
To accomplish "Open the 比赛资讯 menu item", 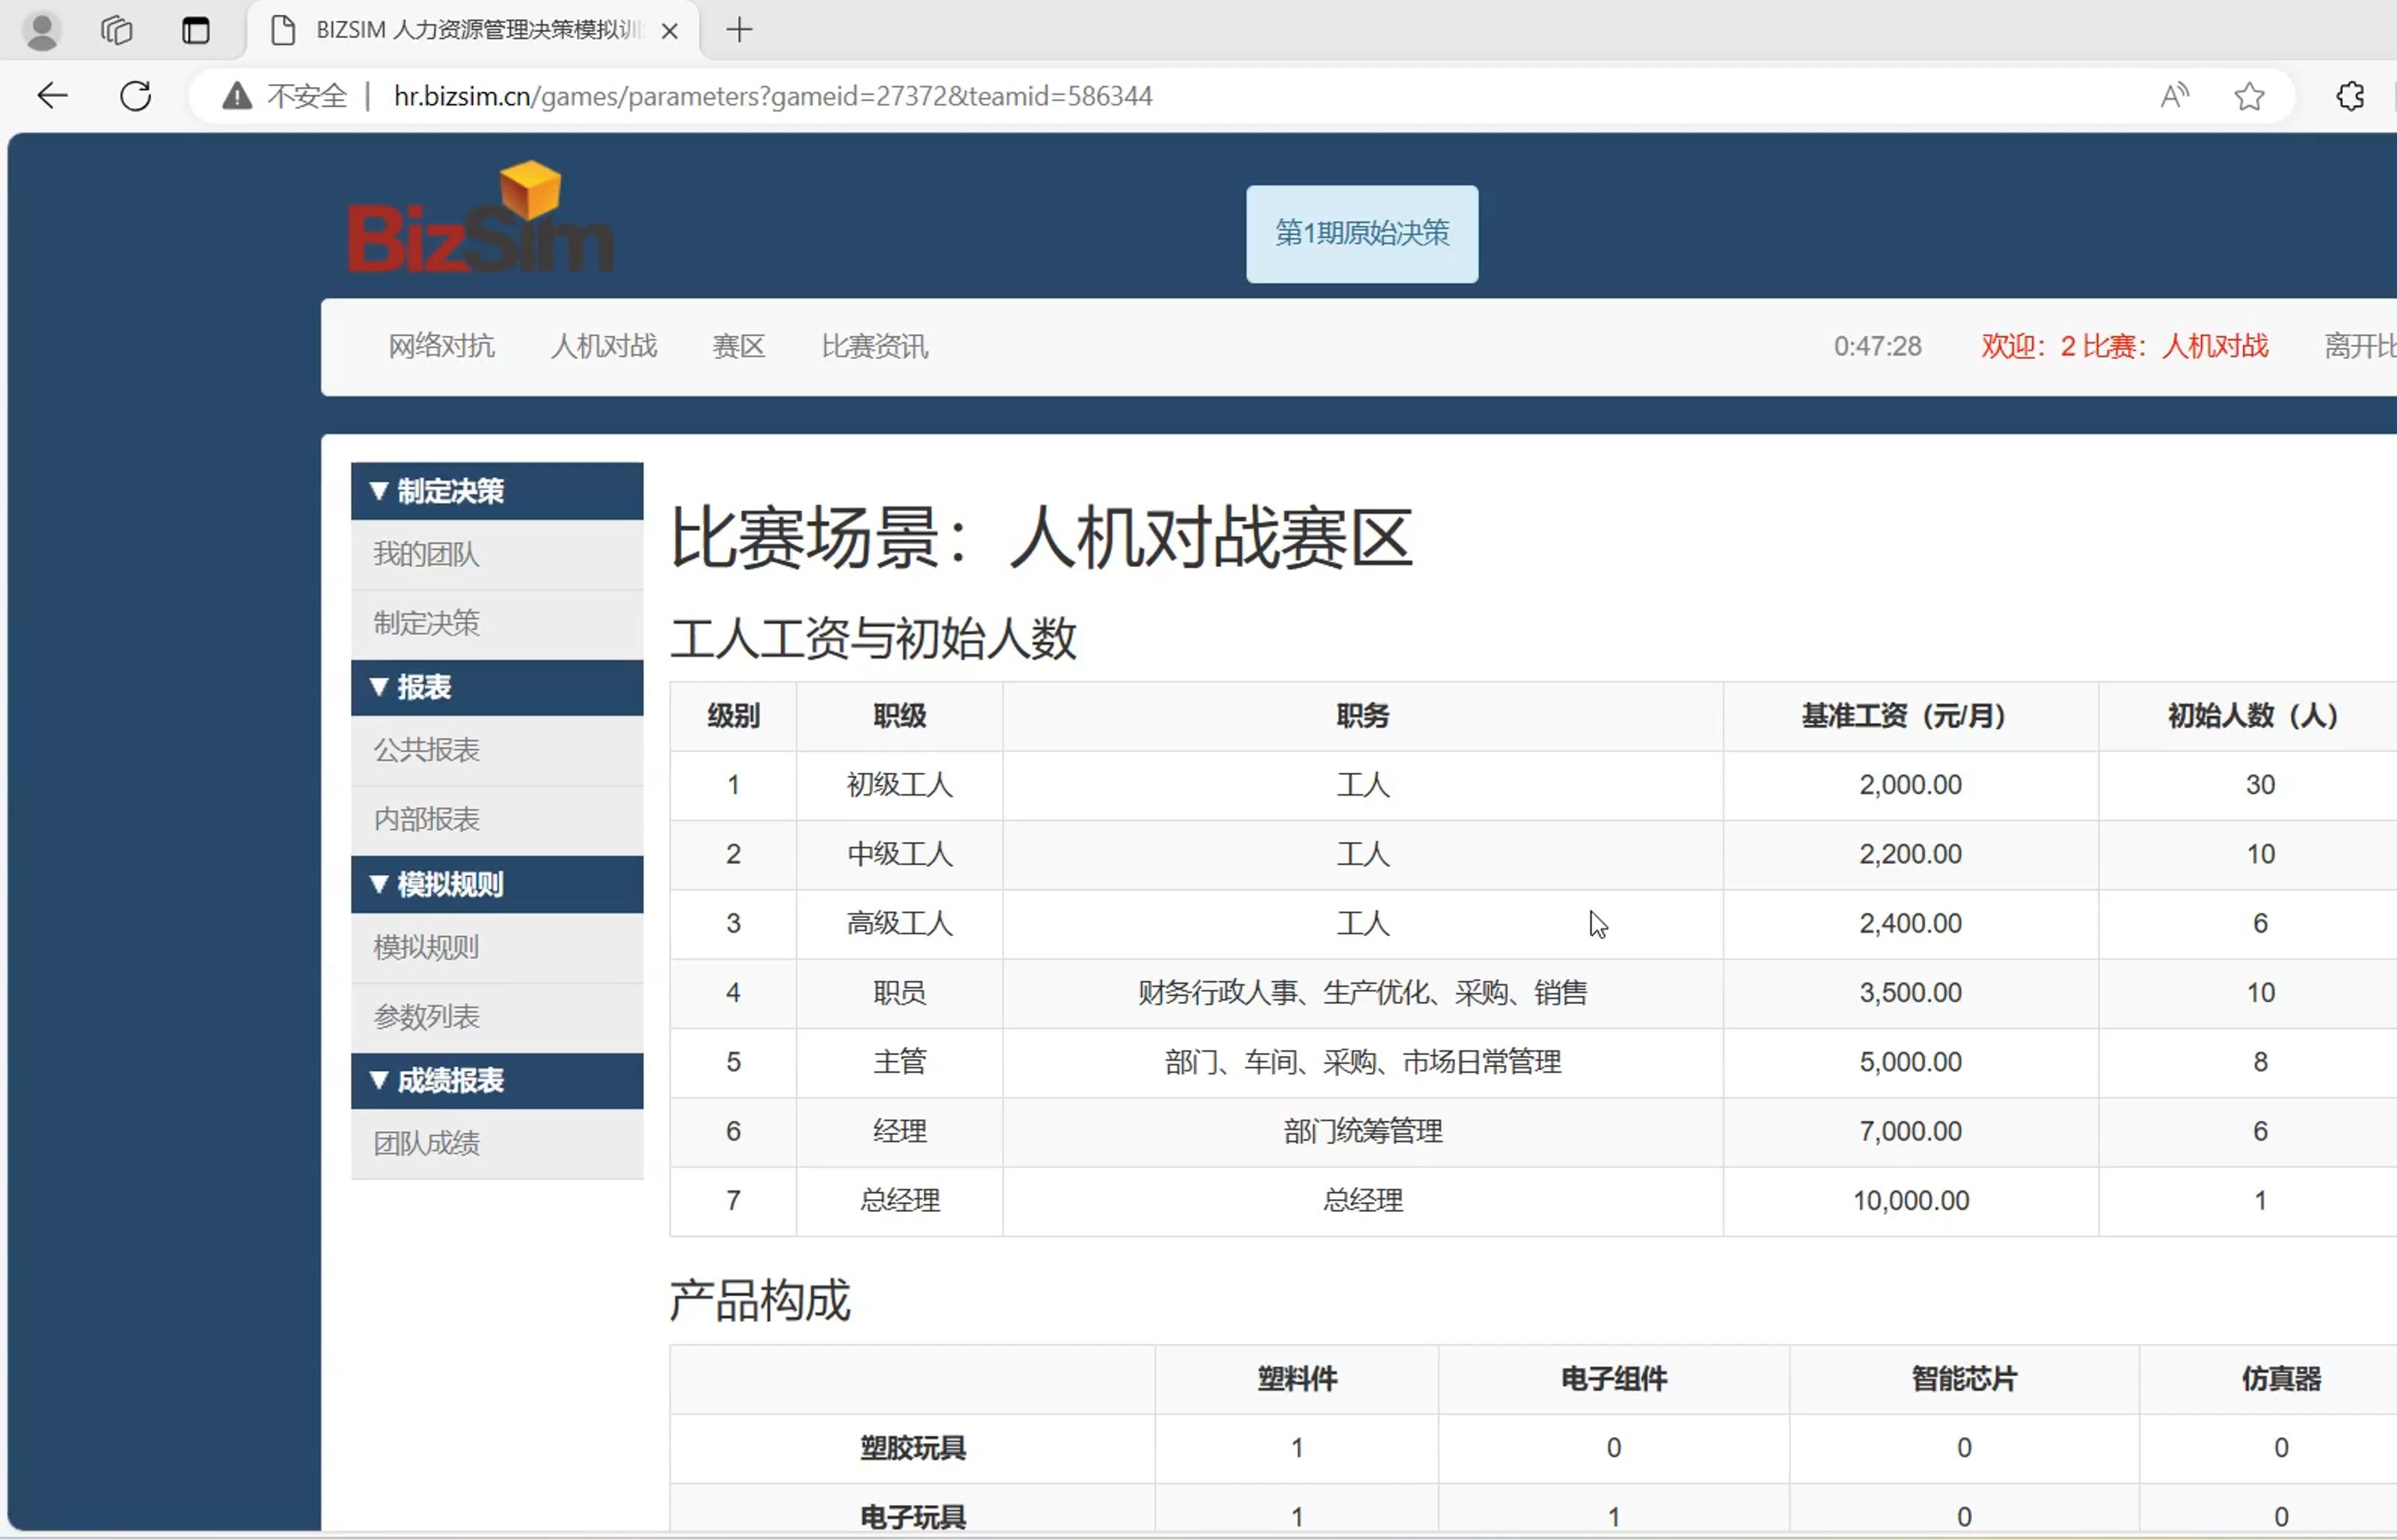I will tap(874, 346).
